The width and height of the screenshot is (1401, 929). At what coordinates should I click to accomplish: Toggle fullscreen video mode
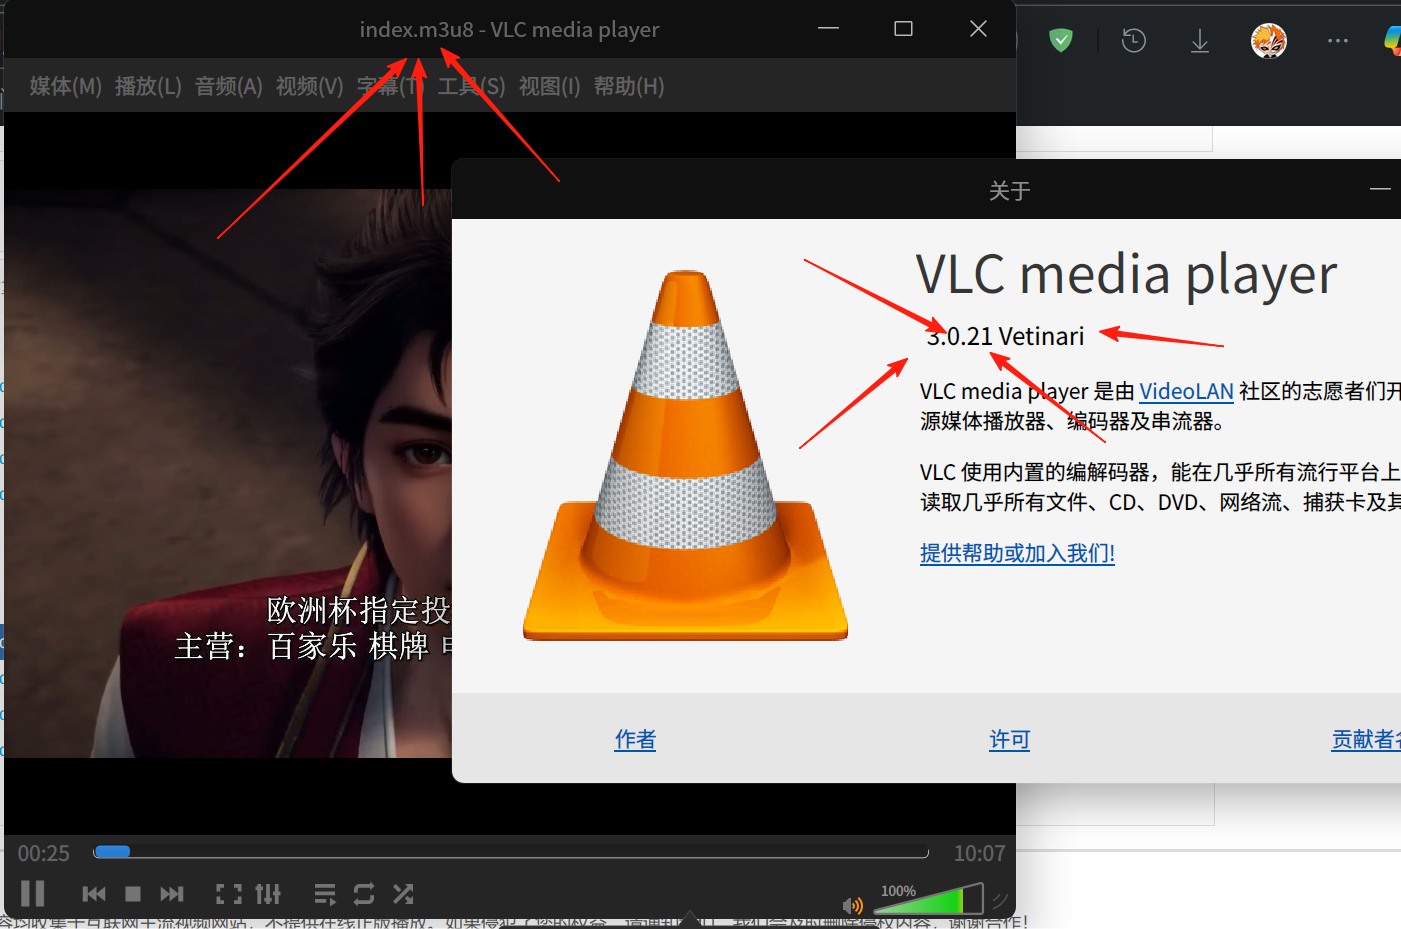pos(229,894)
